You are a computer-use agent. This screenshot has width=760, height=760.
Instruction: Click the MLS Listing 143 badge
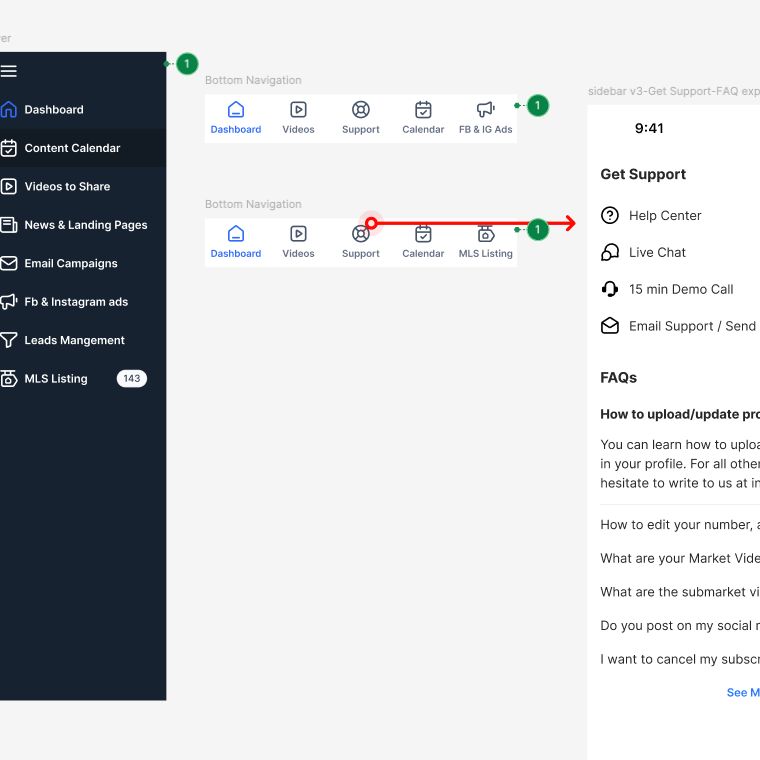[x=131, y=379]
